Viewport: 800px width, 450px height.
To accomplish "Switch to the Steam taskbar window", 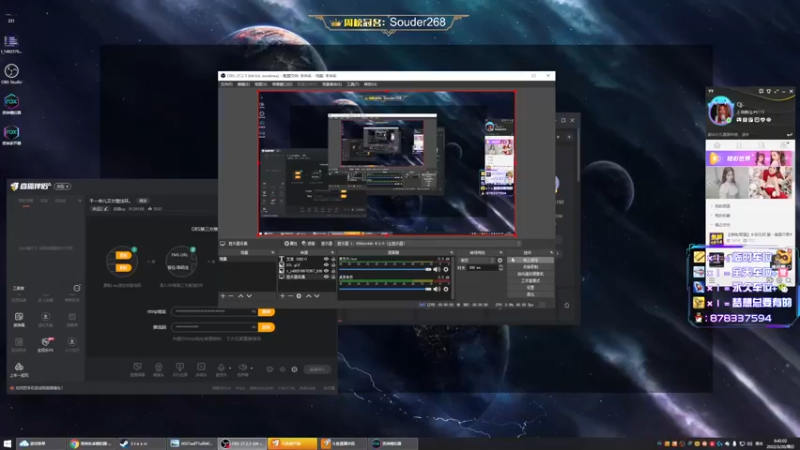I will pyautogui.click(x=141, y=443).
